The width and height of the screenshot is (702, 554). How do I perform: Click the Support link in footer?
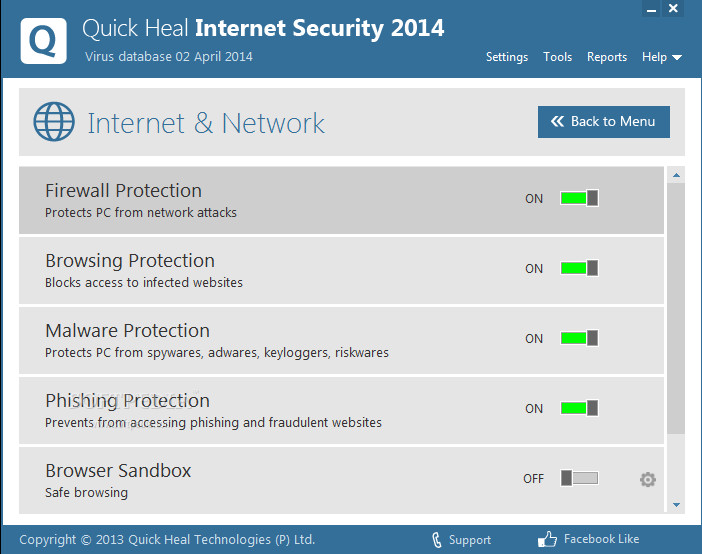[x=470, y=540]
